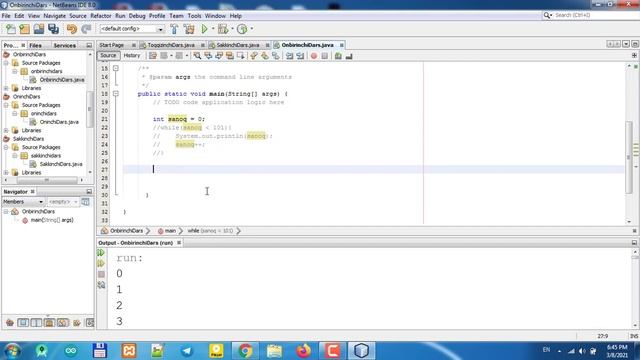
Task: Toggle Highlight Search in editor toolbar
Action: (230, 56)
